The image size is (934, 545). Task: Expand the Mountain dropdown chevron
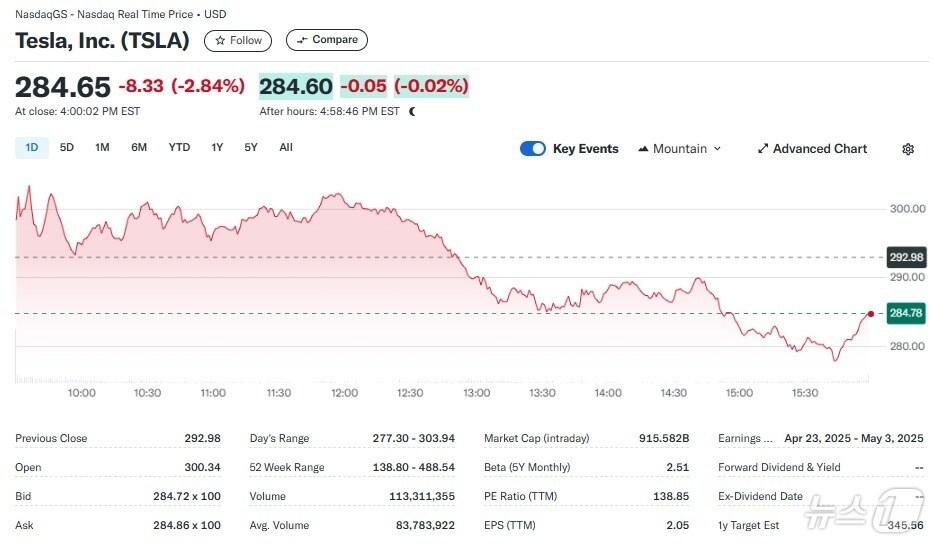716,149
